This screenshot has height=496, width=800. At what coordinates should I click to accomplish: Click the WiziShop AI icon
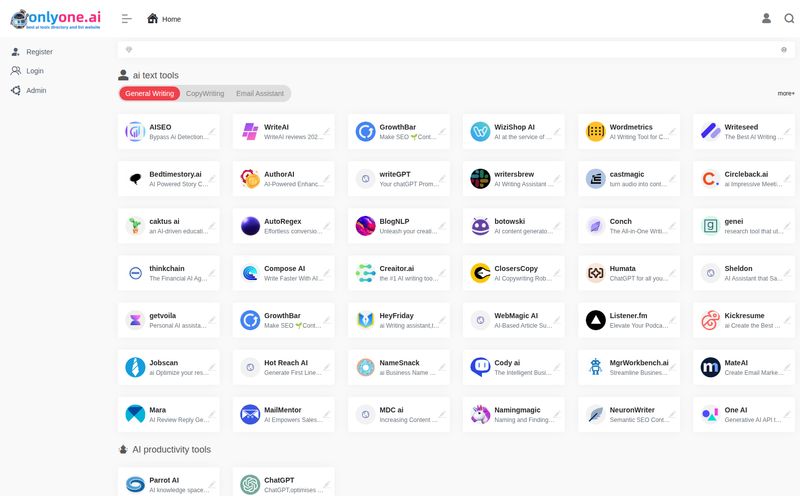point(480,132)
